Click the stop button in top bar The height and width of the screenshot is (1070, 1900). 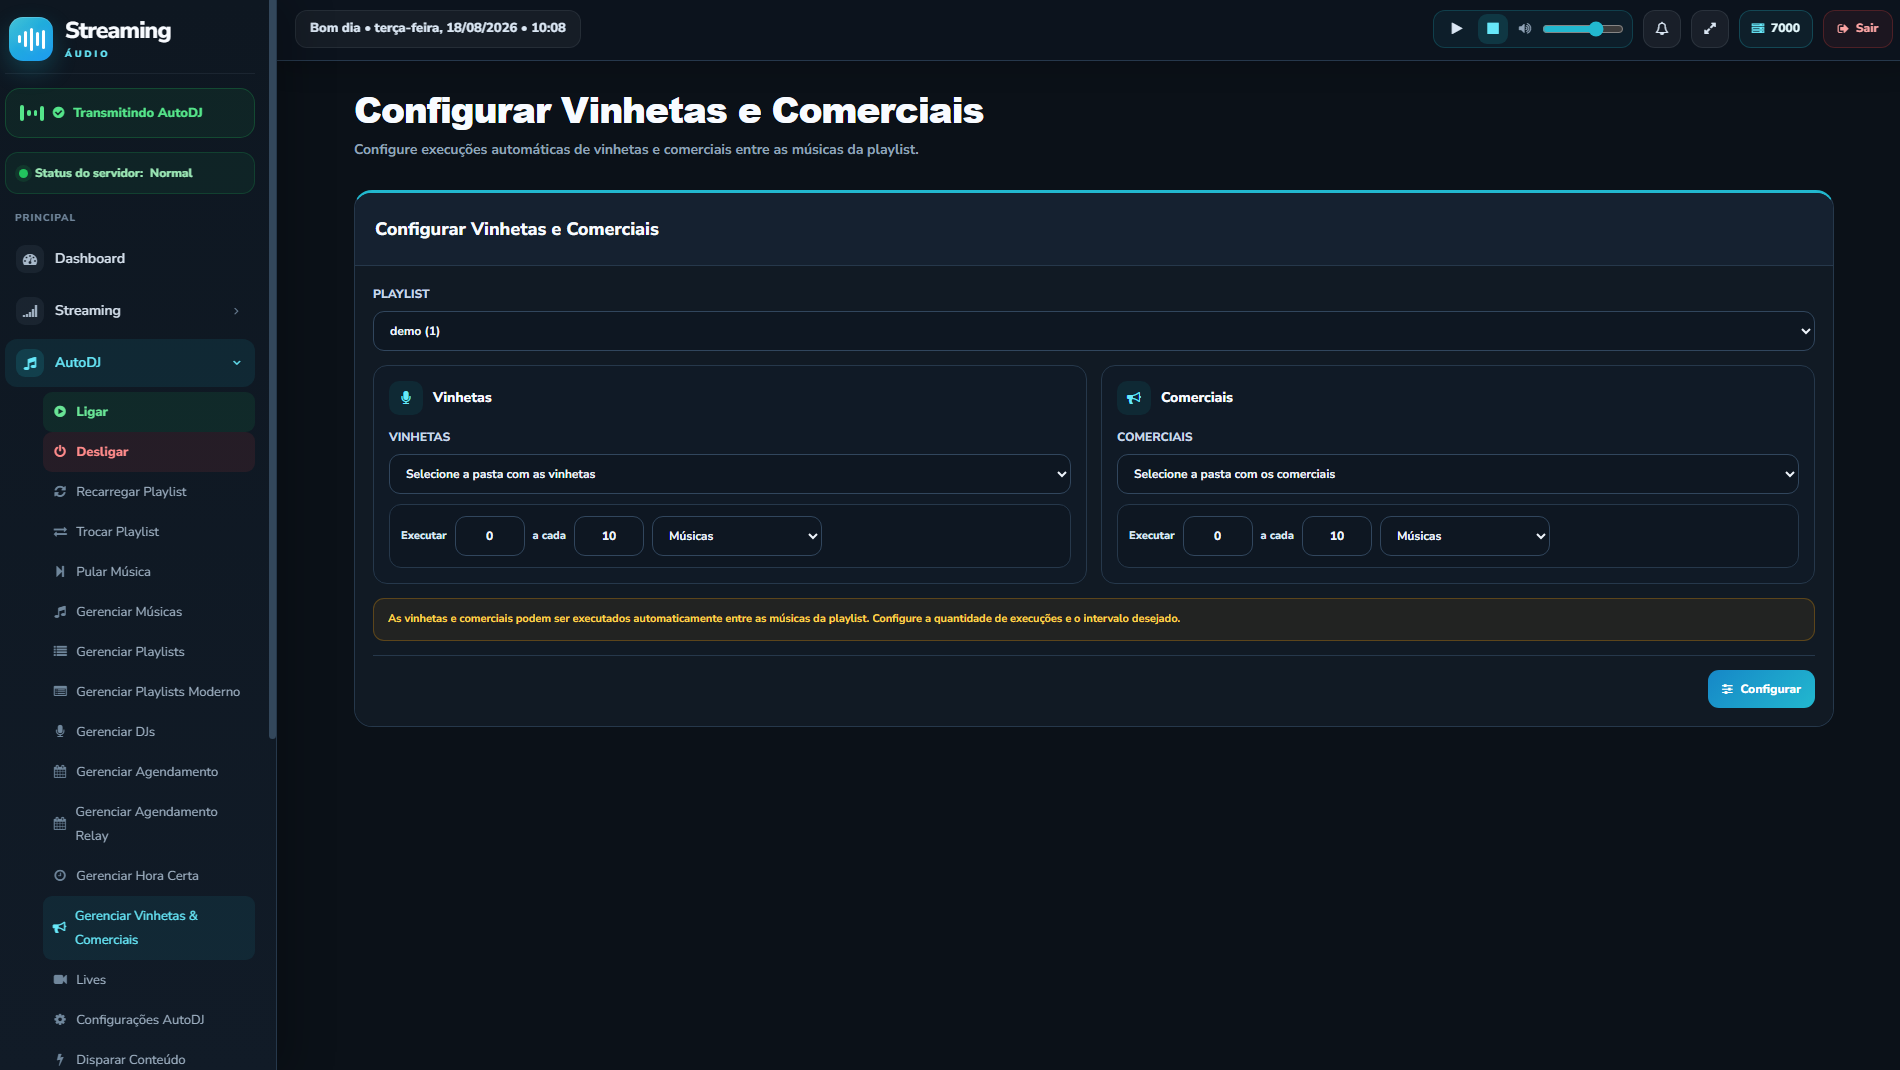(1493, 29)
